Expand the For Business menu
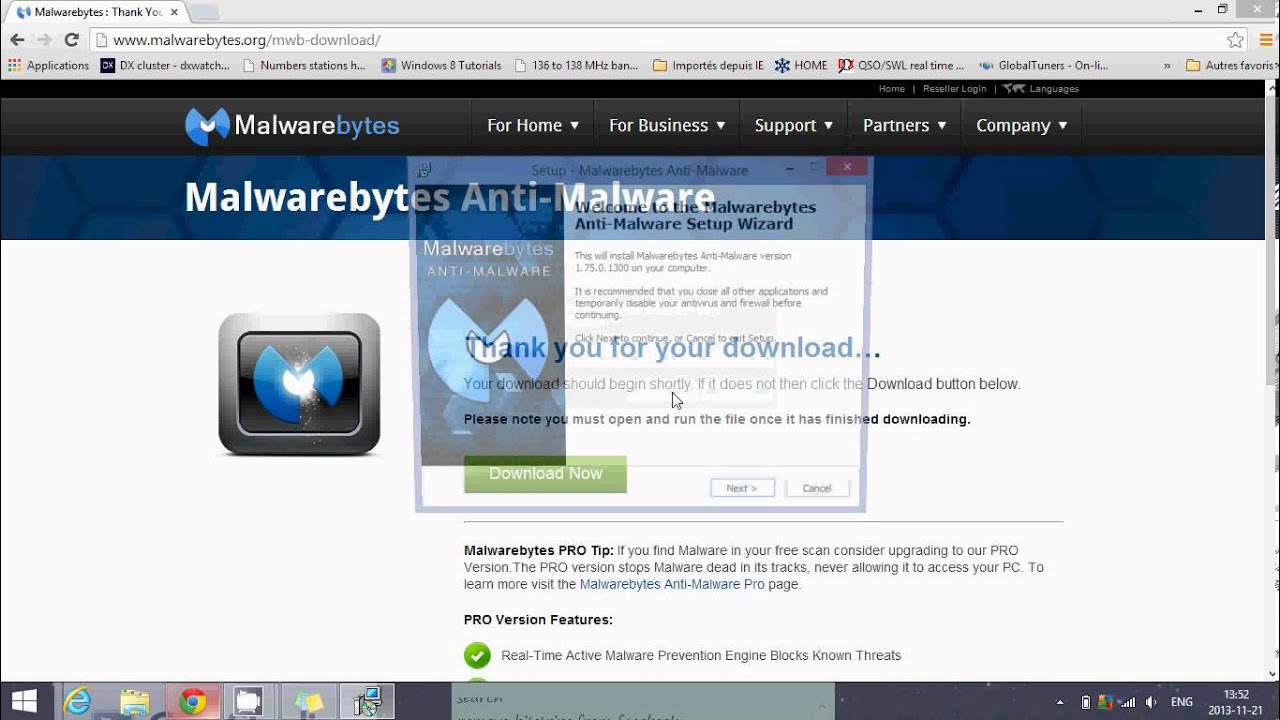This screenshot has width=1280, height=720. pos(667,125)
